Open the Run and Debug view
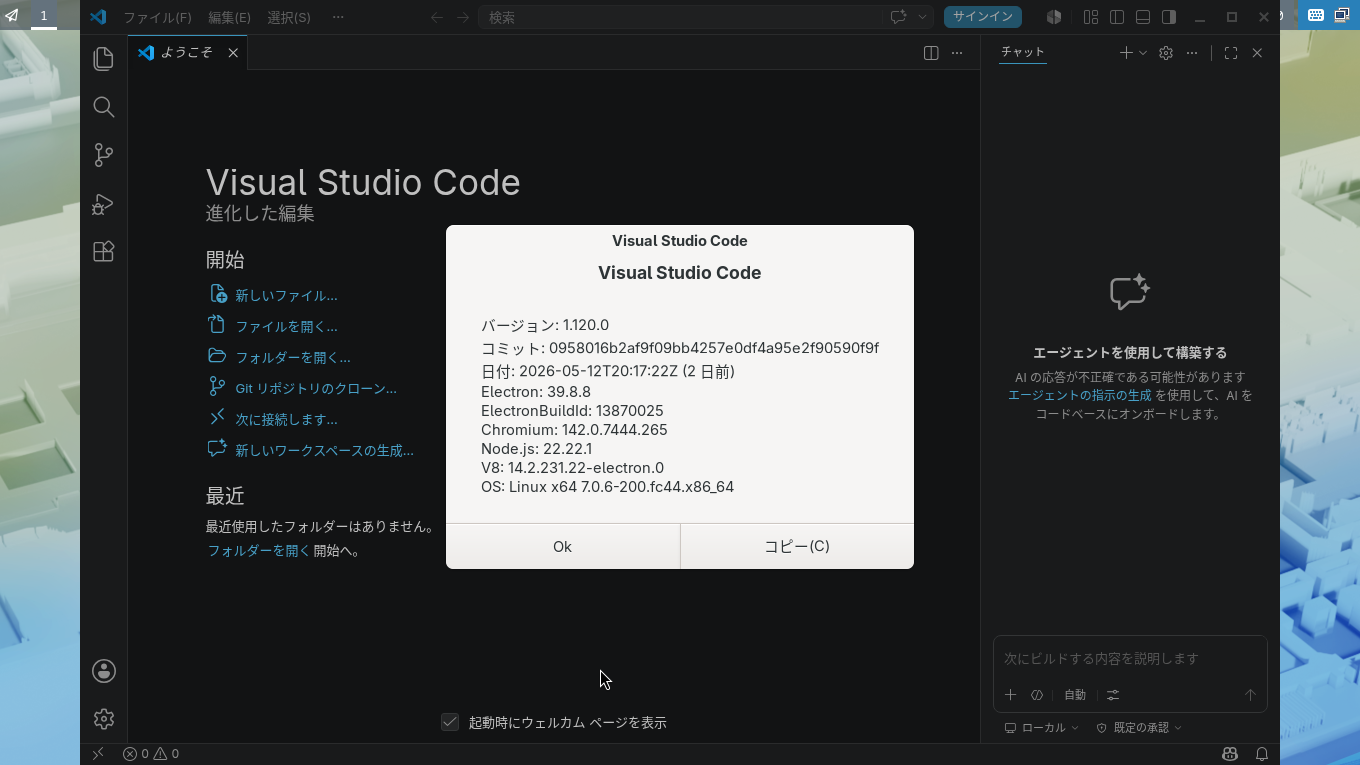1360x765 pixels. [103, 203]
